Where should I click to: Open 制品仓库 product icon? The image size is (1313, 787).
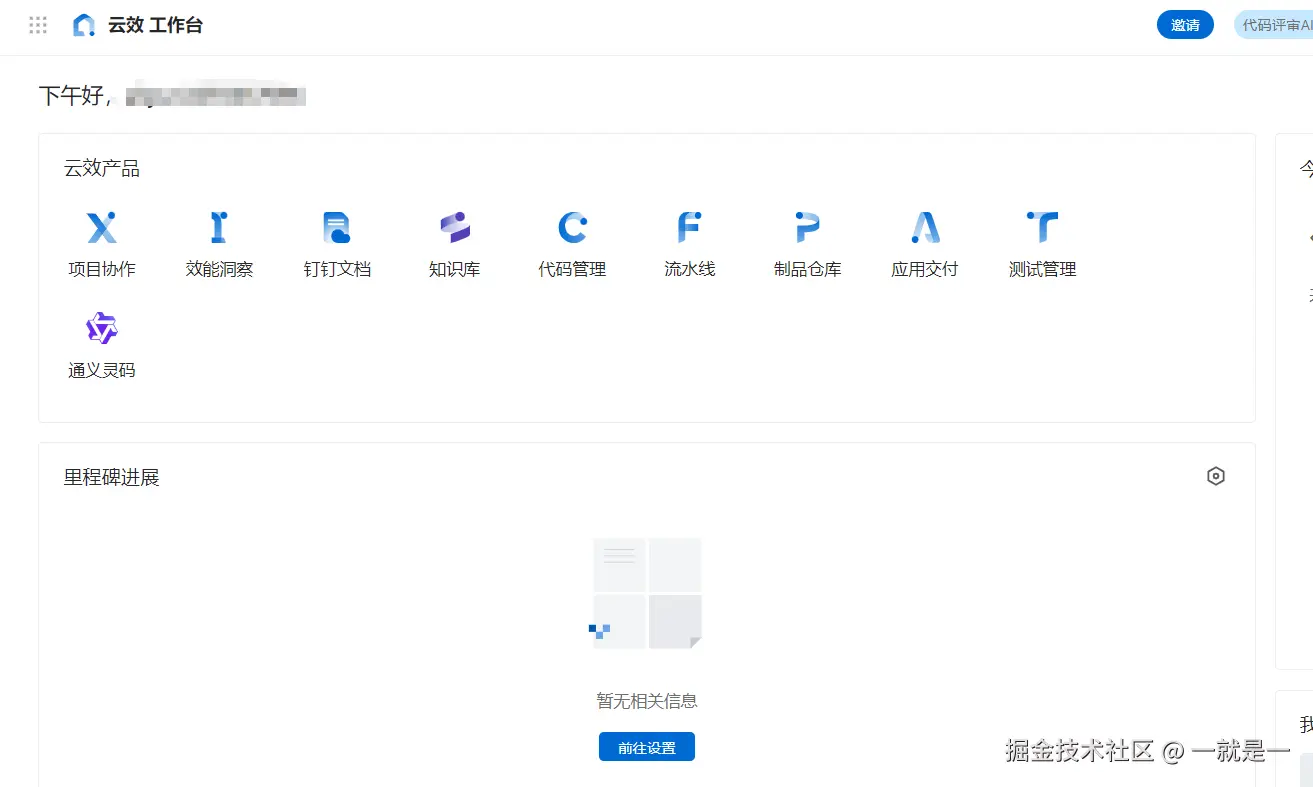pos(807,228)
